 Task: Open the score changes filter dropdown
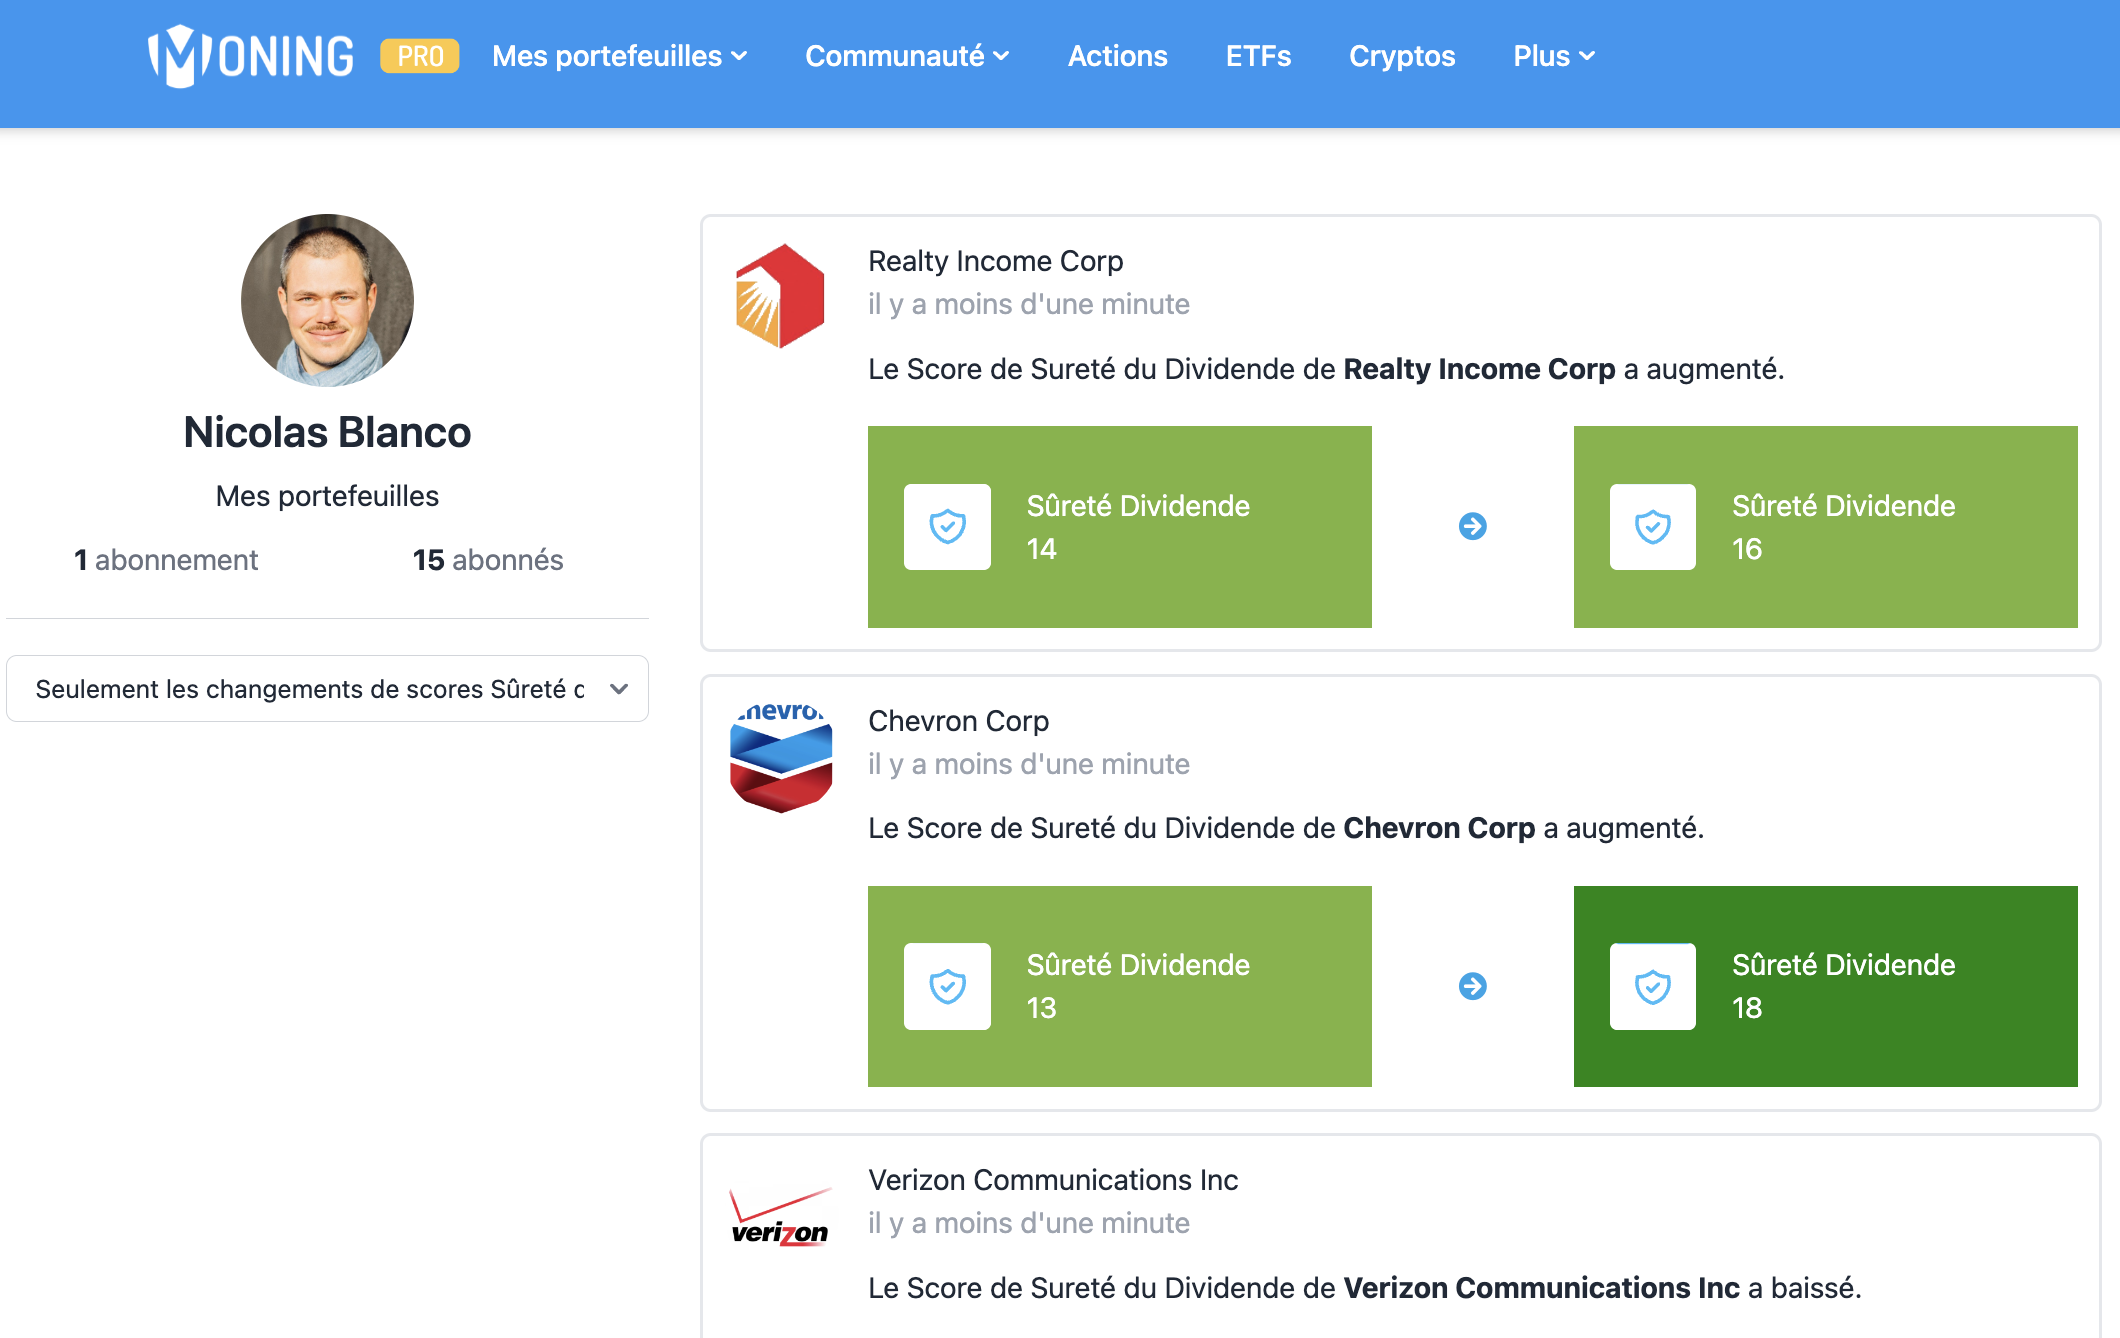[327, 689]
